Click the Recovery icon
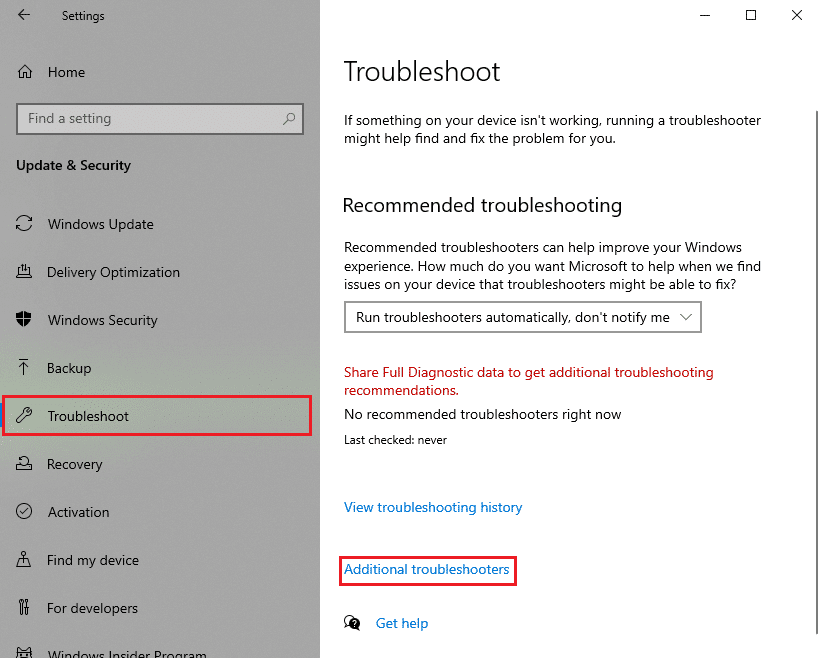This screenshot has height=658, width=820. click(x=25, y=464)
